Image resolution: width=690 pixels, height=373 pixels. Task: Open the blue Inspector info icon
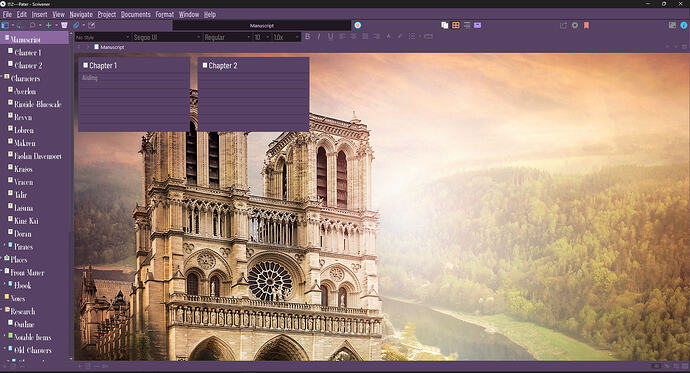tap(684, 26)
